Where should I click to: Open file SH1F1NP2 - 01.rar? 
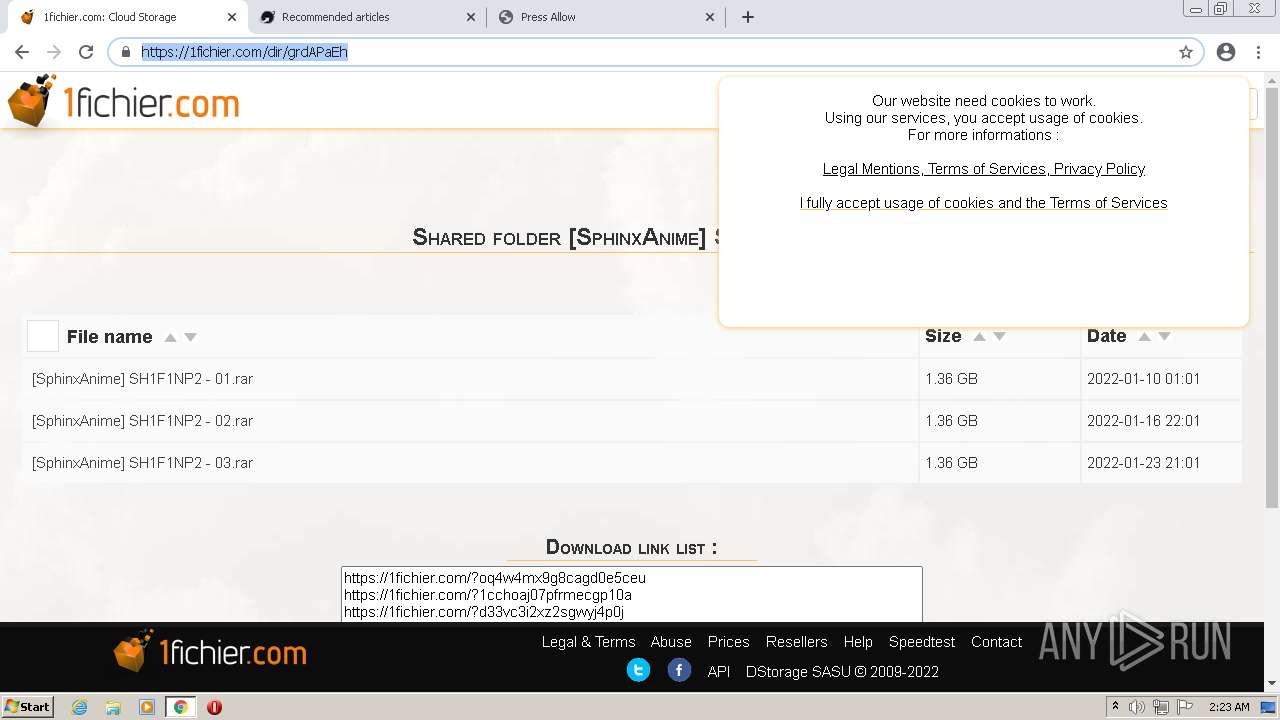pos(142,379)
